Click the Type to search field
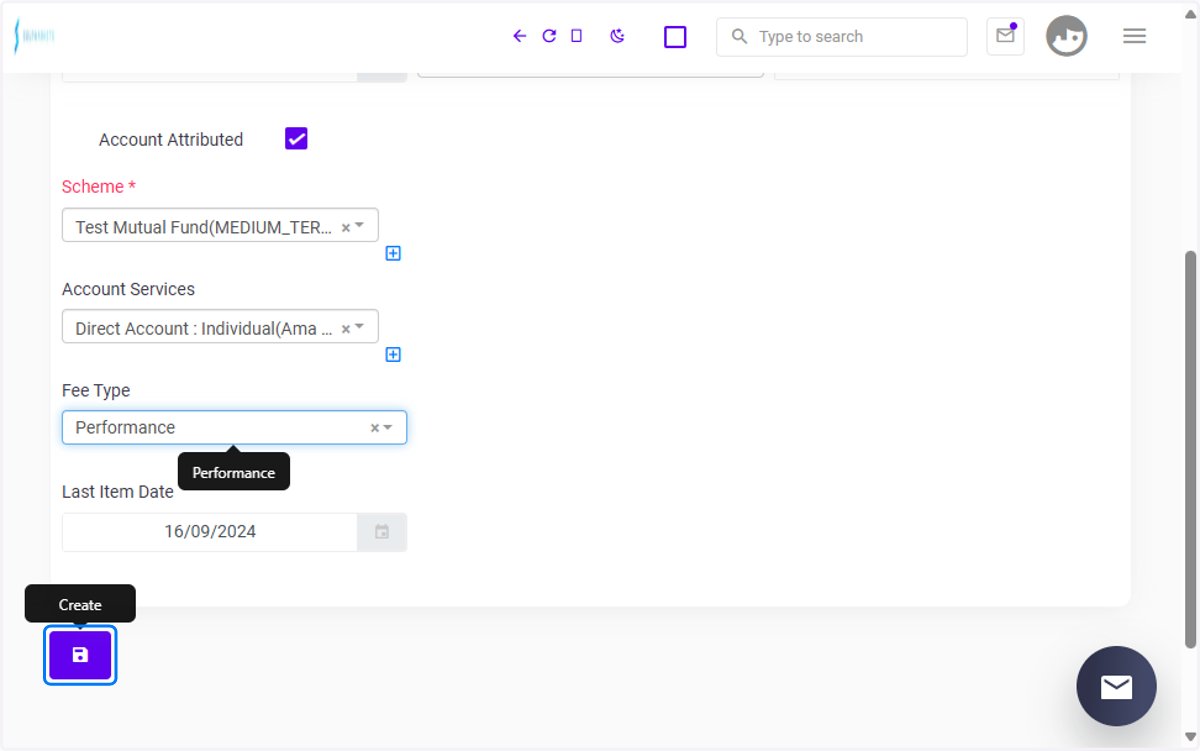1200x751 pixels. 842,37
